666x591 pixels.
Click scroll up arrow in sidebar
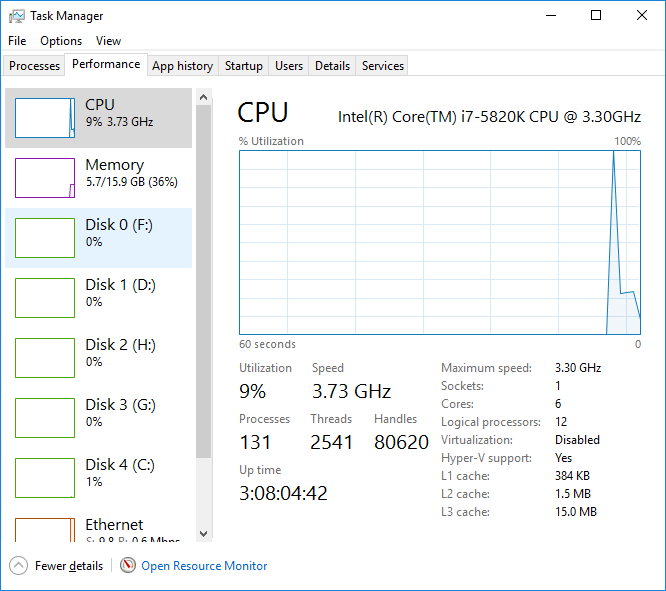point(203,97)
